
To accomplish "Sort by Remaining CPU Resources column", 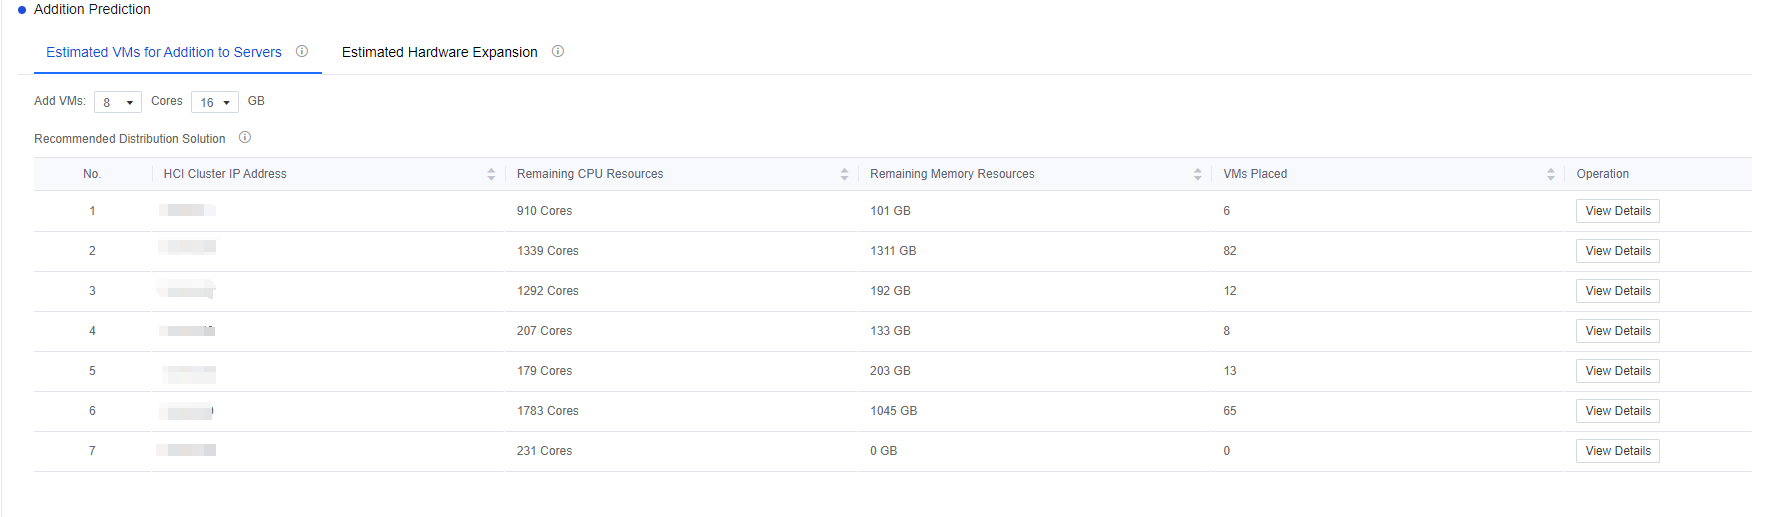I will pyautogui.click(x=844, y=174).
